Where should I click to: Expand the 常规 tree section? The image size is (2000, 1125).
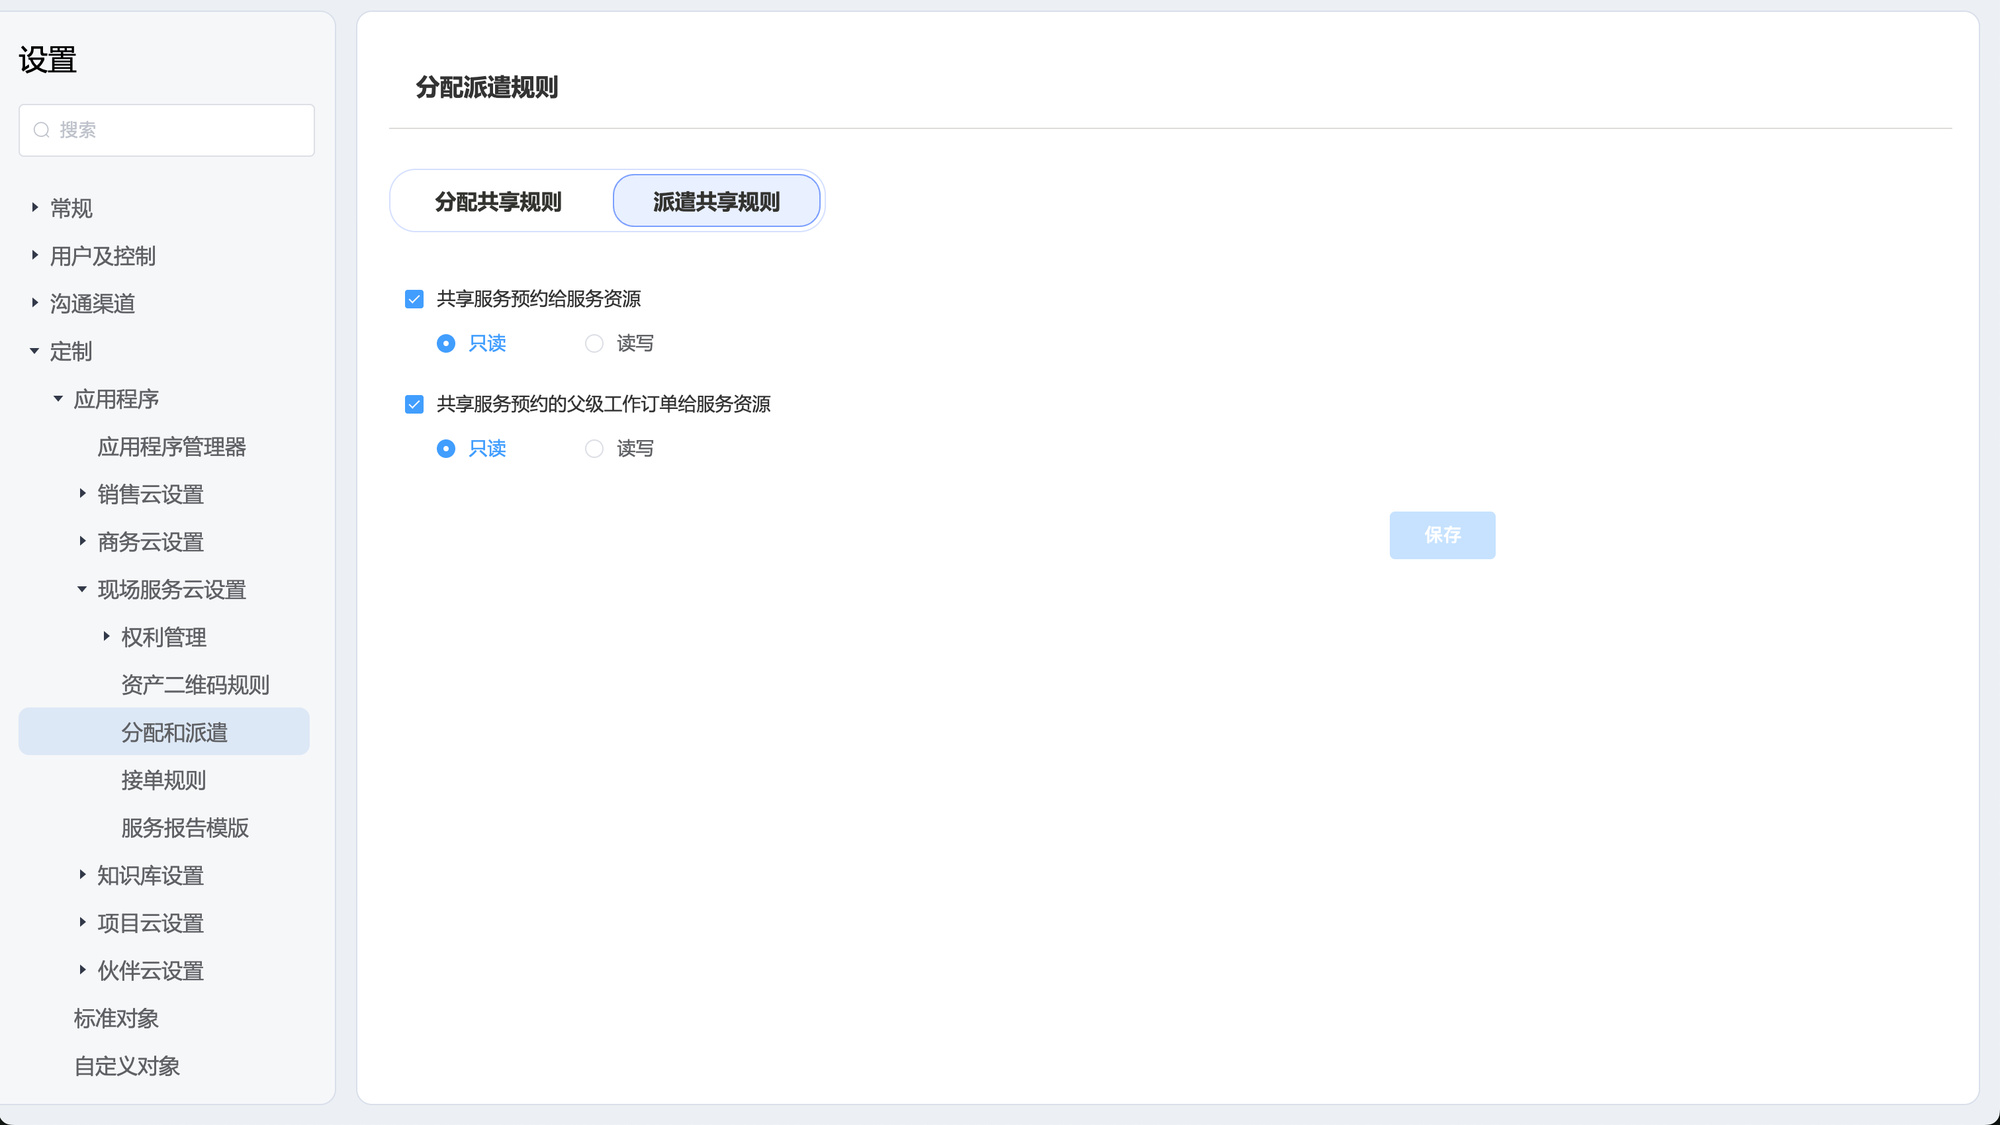point(35,208)
